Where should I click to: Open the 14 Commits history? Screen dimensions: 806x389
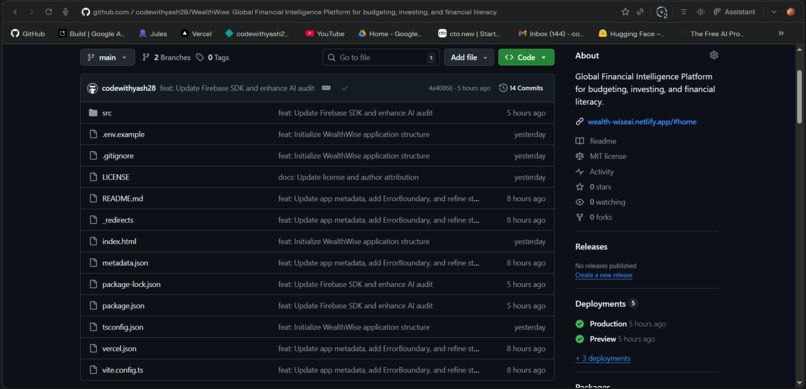click(x=521, y=88)
